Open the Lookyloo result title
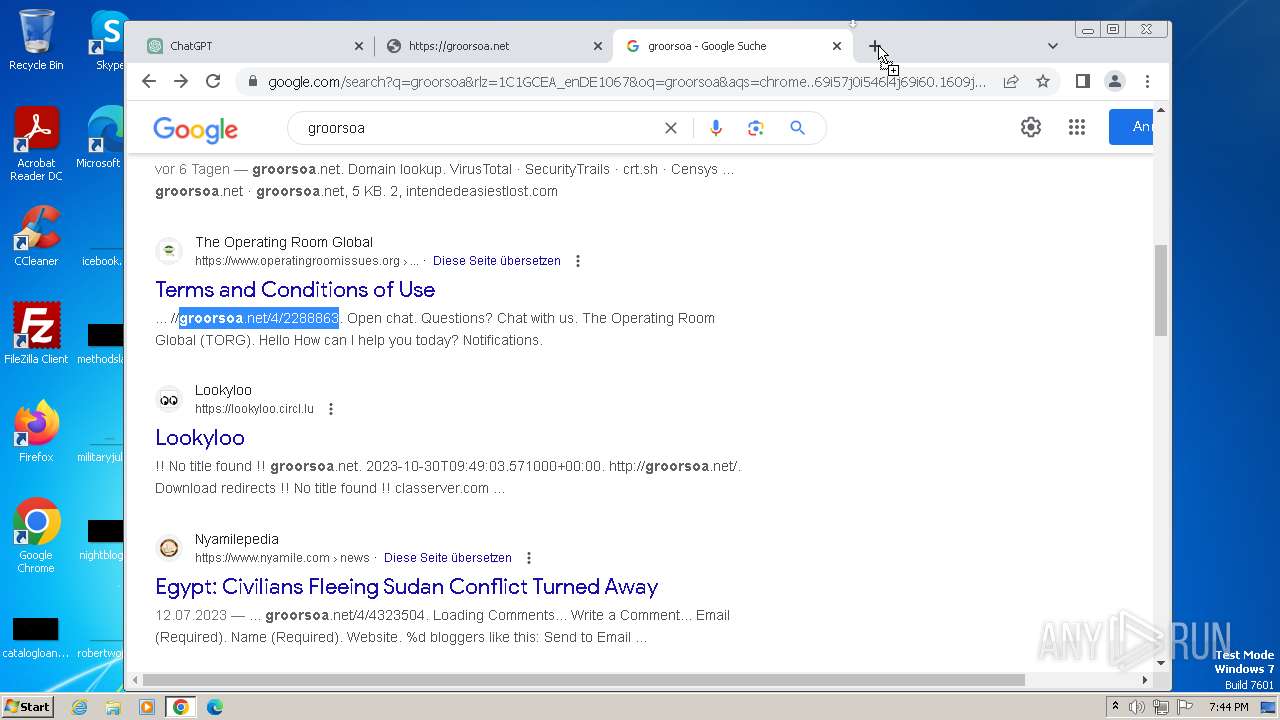1280x720 pixels. click(200, 438)
